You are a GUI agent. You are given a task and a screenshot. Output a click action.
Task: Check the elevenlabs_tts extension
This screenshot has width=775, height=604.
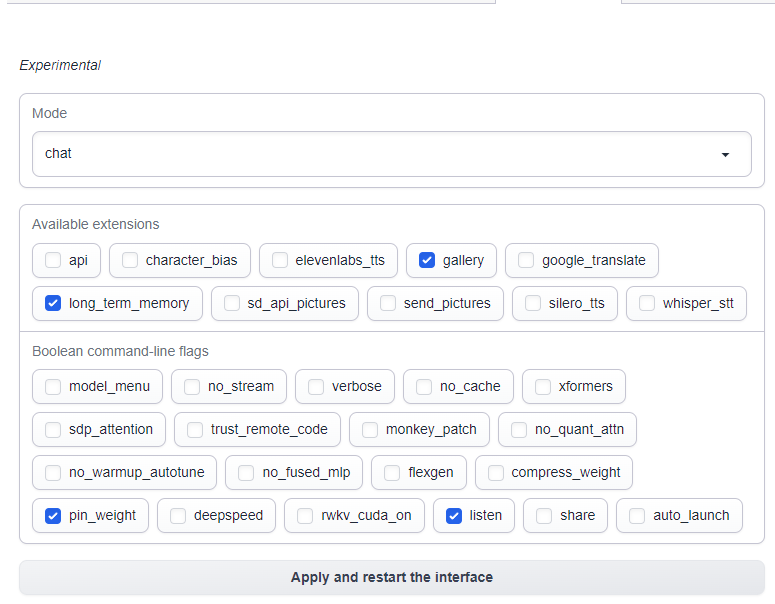[280, 260]
